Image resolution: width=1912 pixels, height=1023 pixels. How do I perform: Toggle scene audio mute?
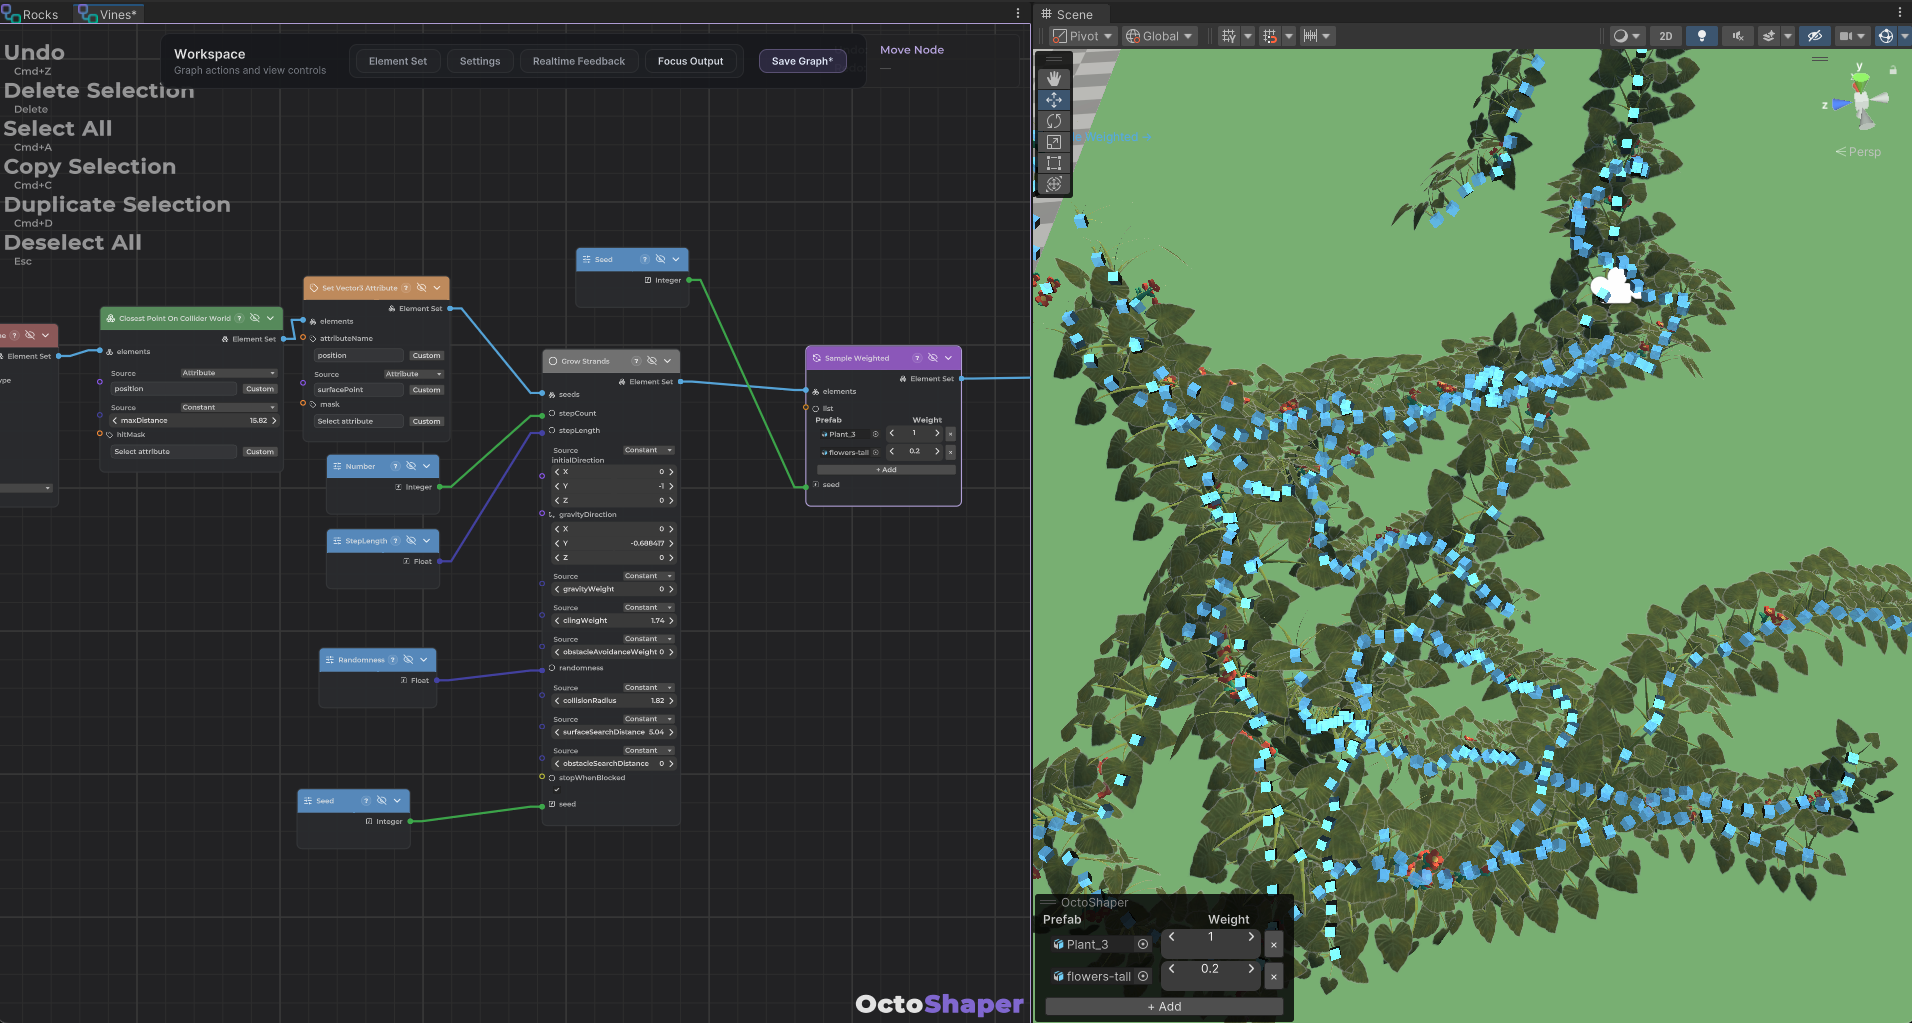[1738, 36]
